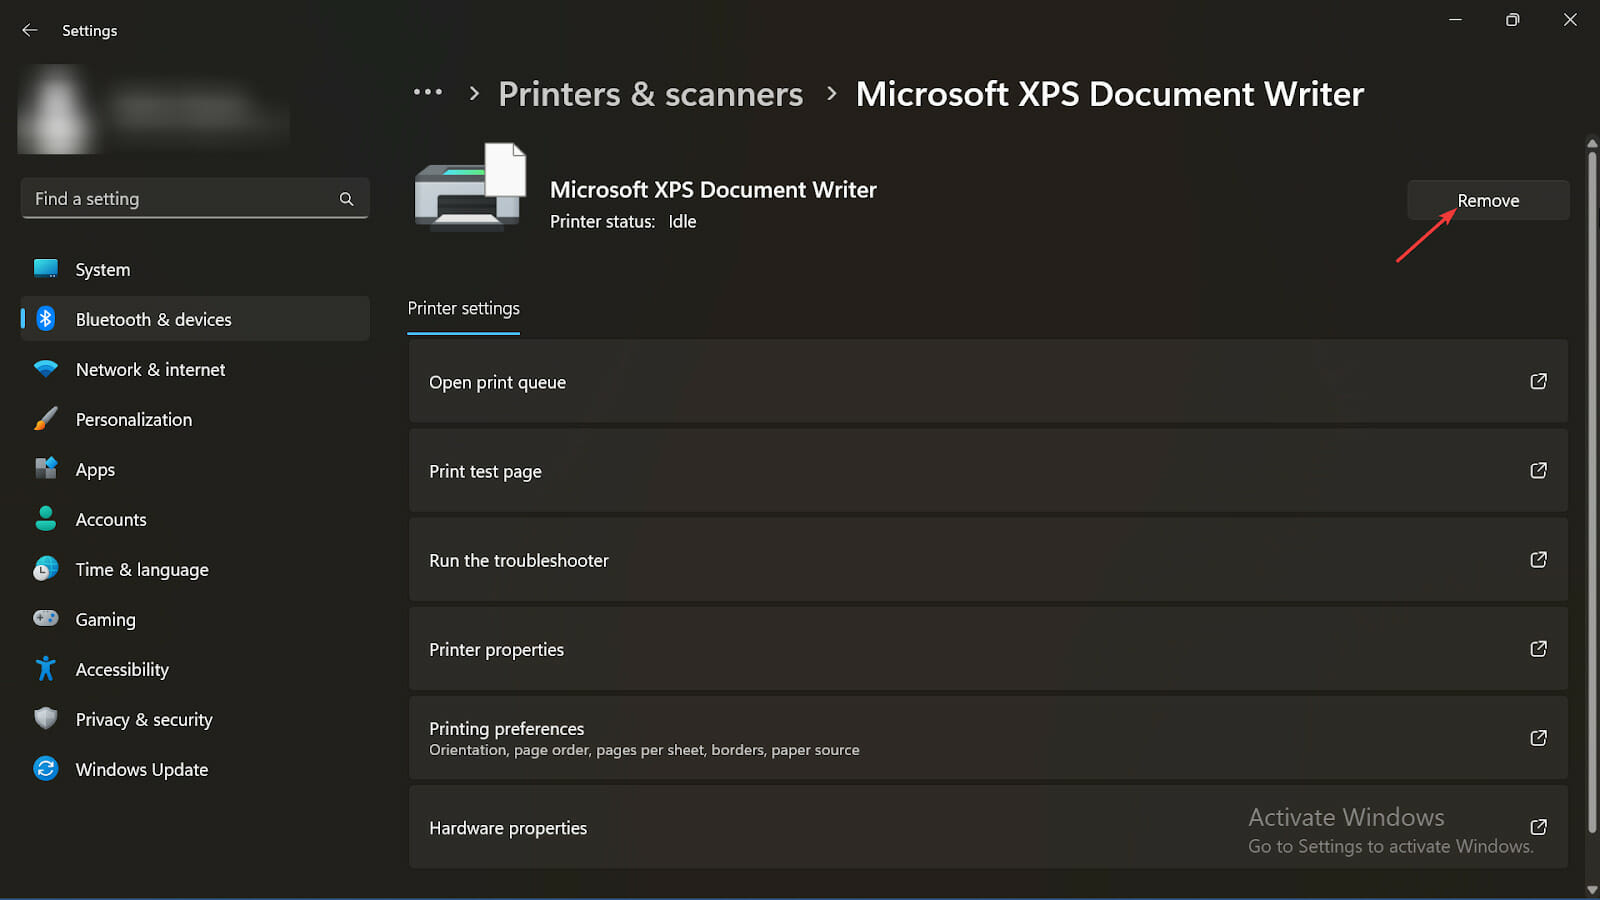Open Personalization label

coord(134,419)
